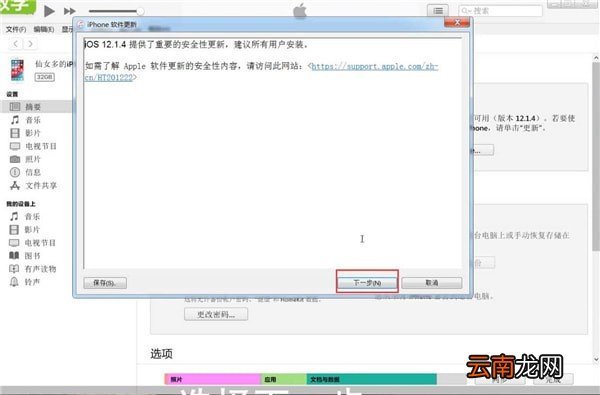Screen dimensions: 600x395
Task: Select 信息 in the sidebar
Action: pyautogui.click(x=33, y=172)
